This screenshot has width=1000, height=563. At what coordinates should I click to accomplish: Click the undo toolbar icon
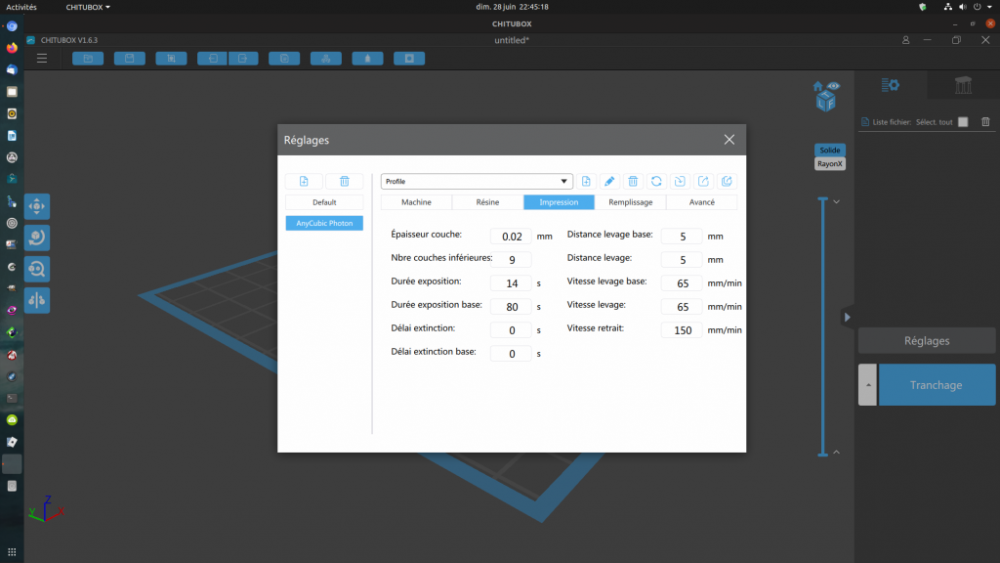point(212,59)
